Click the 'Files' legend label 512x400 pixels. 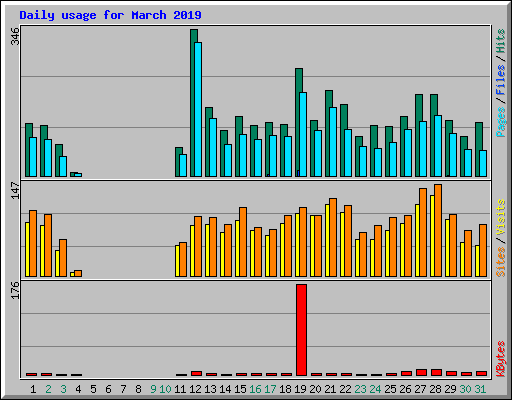pyautogui.click(x=500, y=79)
